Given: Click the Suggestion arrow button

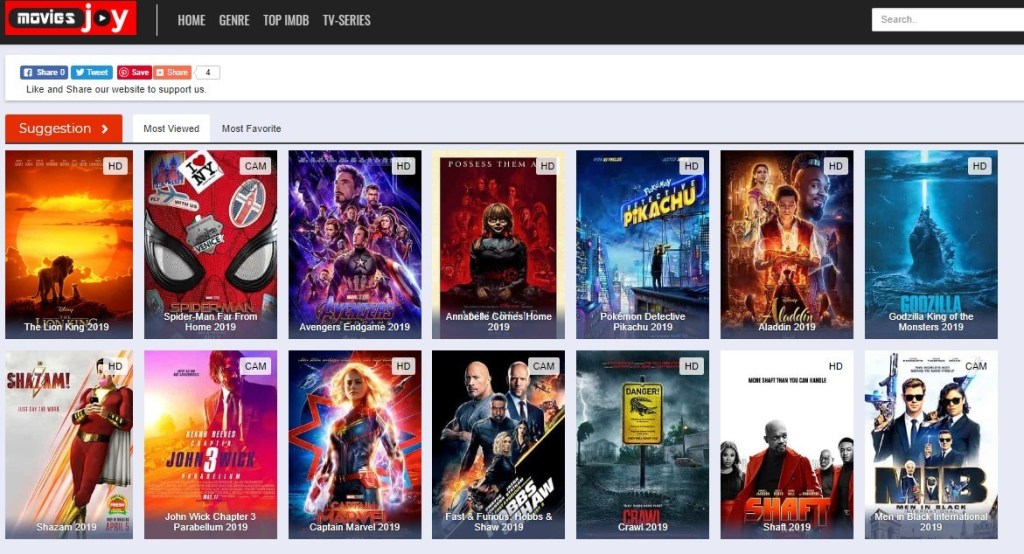Looking at the screenshot, I should (x=63, y=129).
